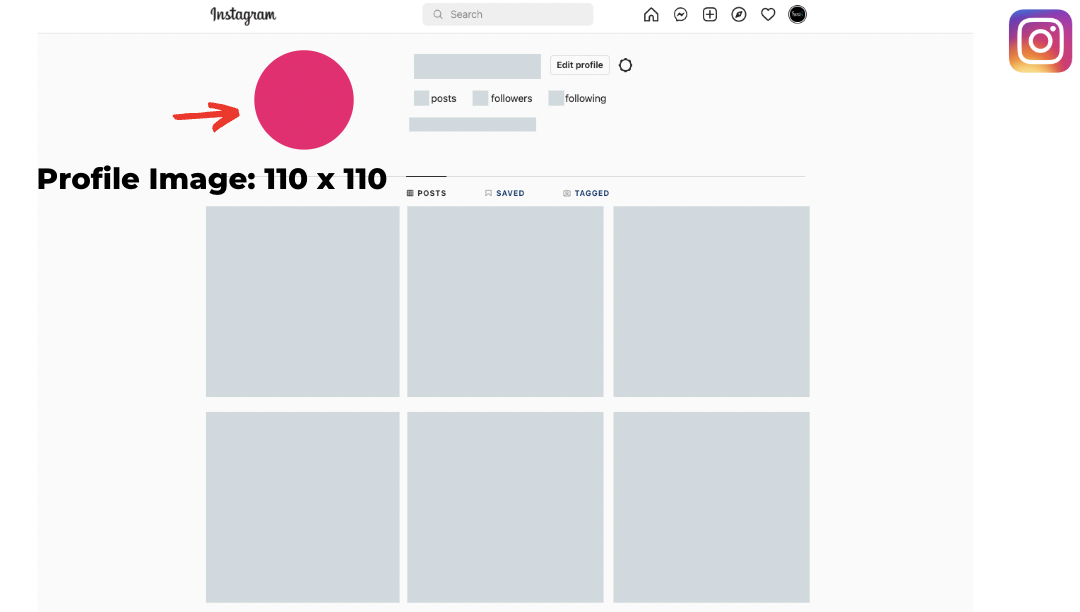Image resolution: width=1080 pixels, height=612 pixels.
Task: Open middle post thumbnail in top row
Action: [505, 302]
